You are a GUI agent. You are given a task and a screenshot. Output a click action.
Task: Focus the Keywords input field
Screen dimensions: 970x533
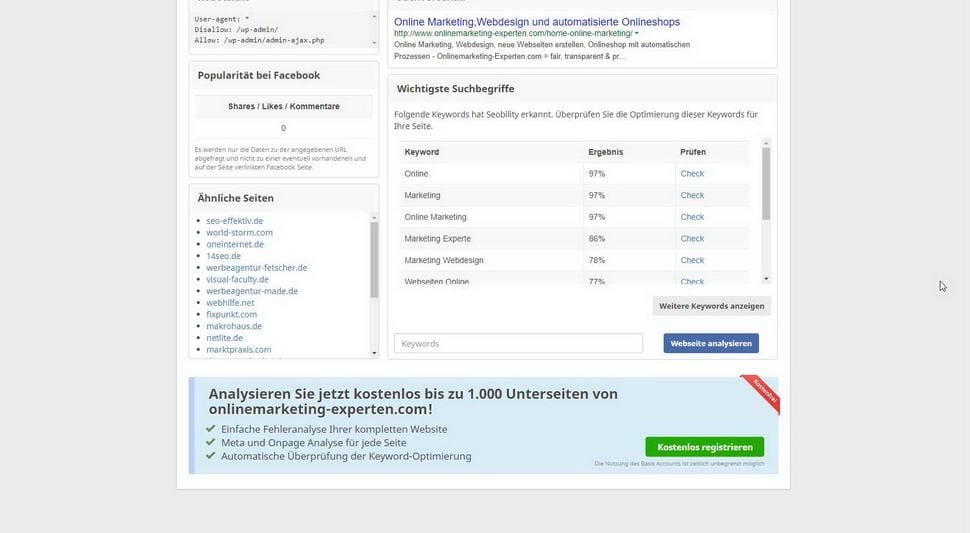(518, 343)
